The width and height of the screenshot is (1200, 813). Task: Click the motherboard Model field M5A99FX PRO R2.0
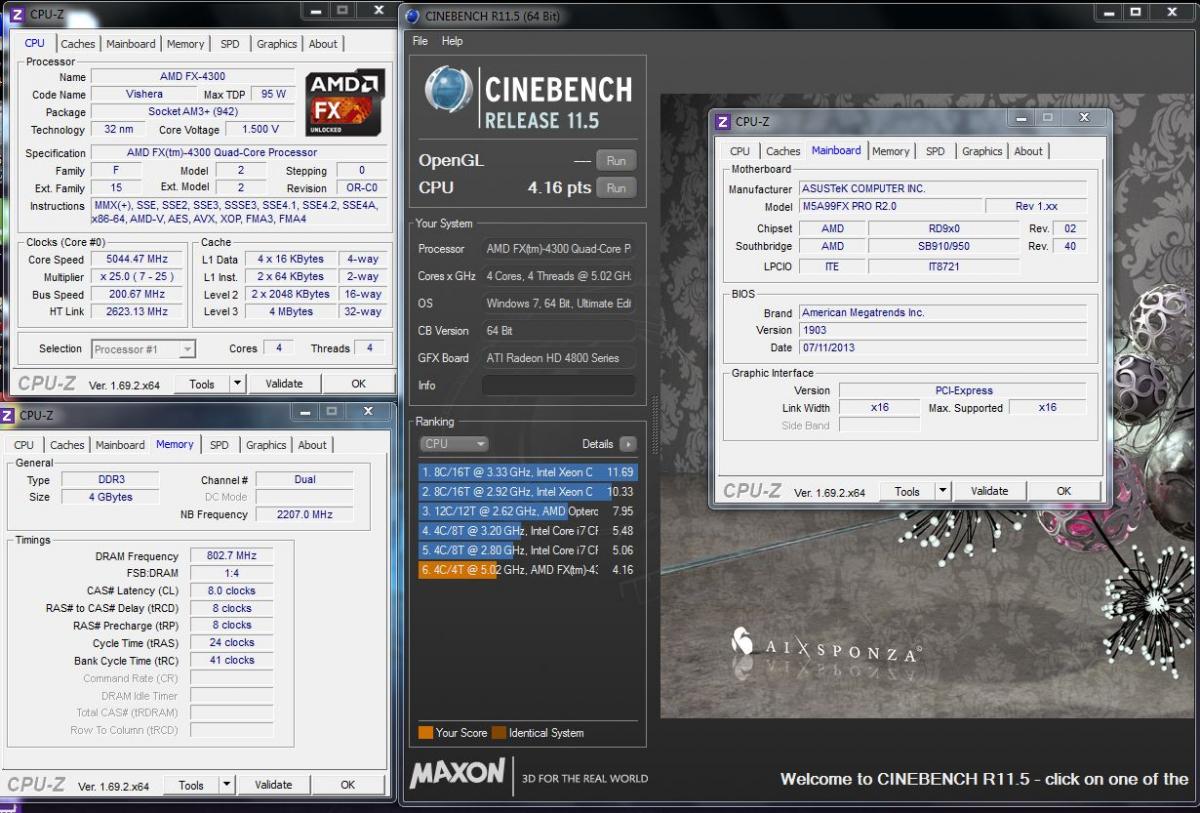[888, 206]
